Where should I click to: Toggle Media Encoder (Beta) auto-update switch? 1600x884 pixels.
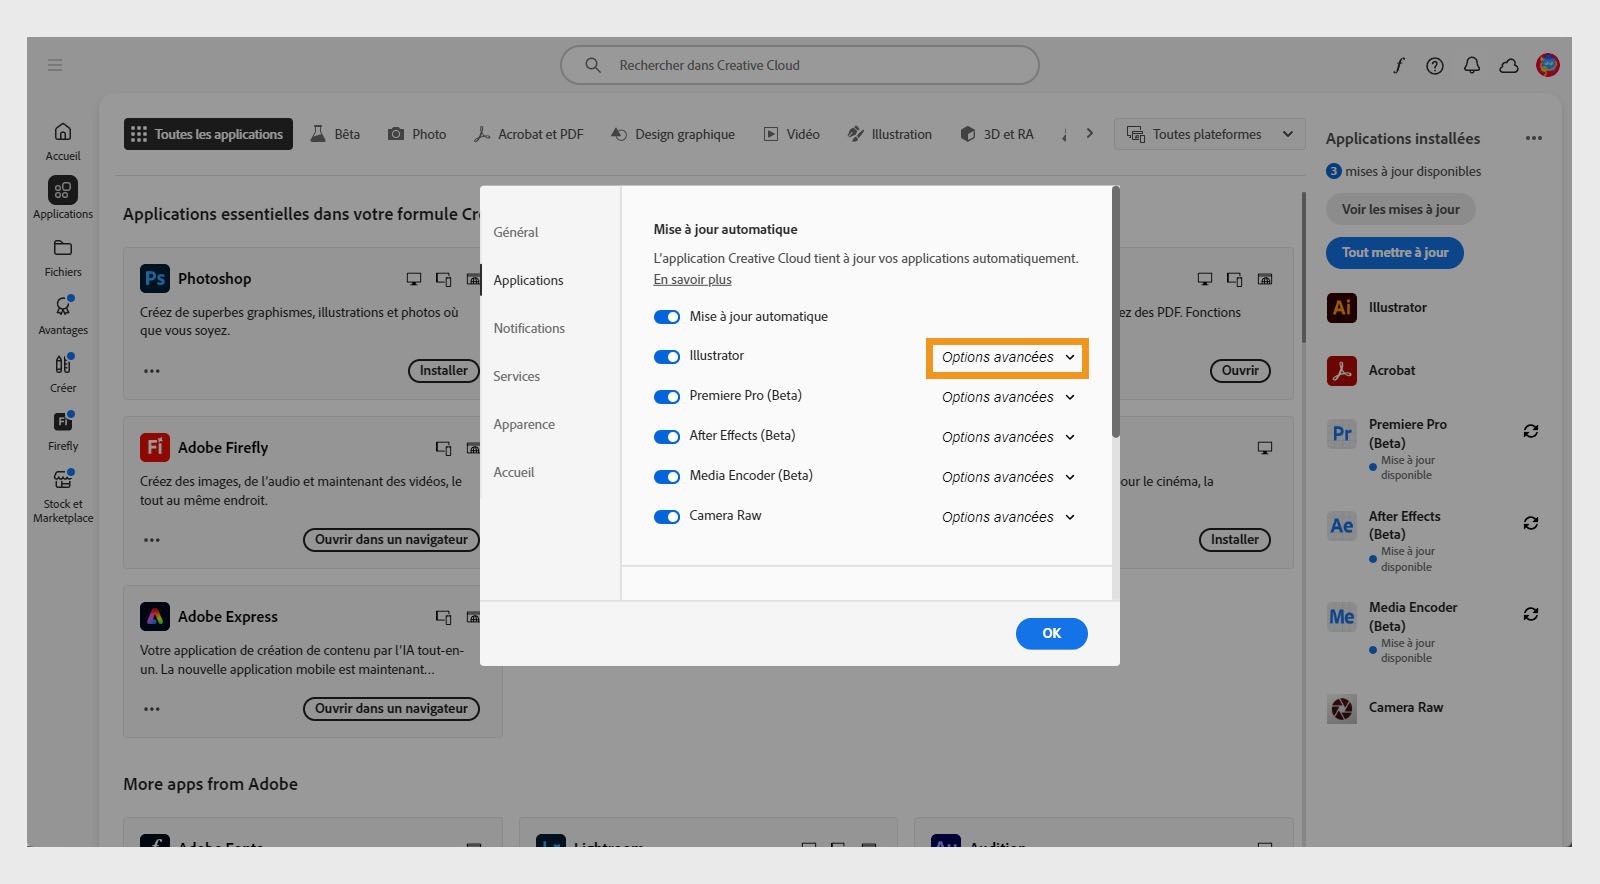667,477
